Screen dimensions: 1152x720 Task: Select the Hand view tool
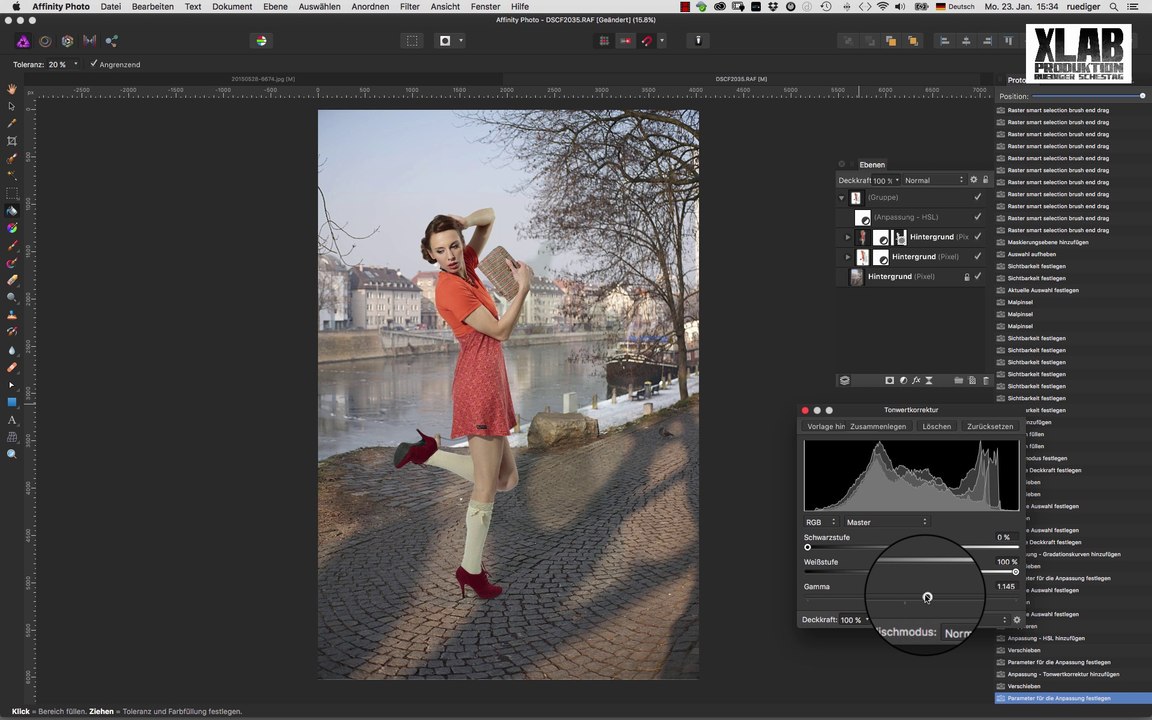click(x=12, y=89)
